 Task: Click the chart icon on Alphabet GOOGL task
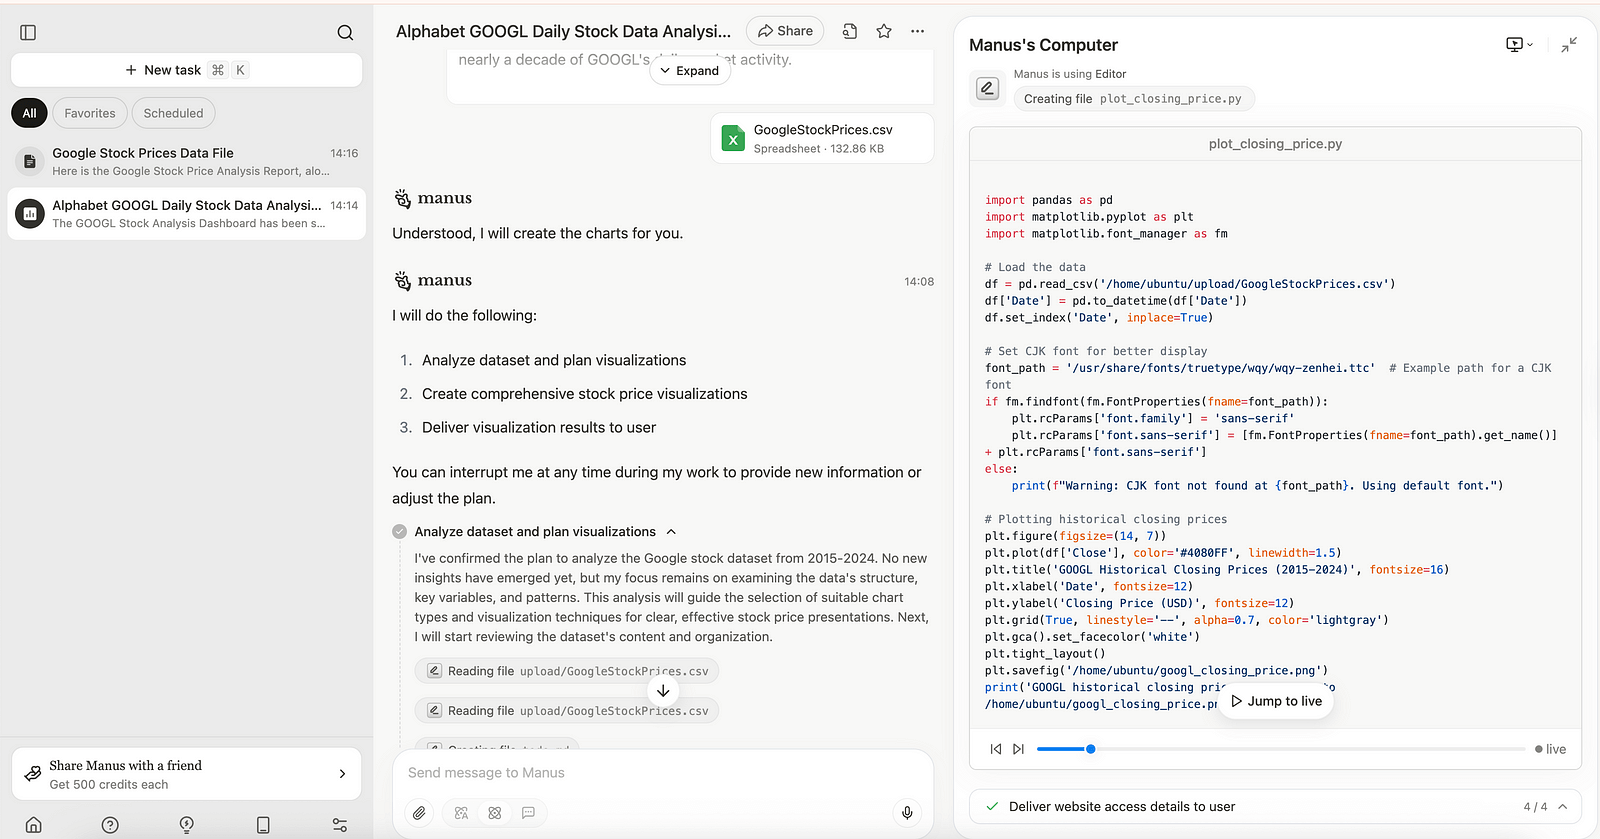click(x=30, y=213)
